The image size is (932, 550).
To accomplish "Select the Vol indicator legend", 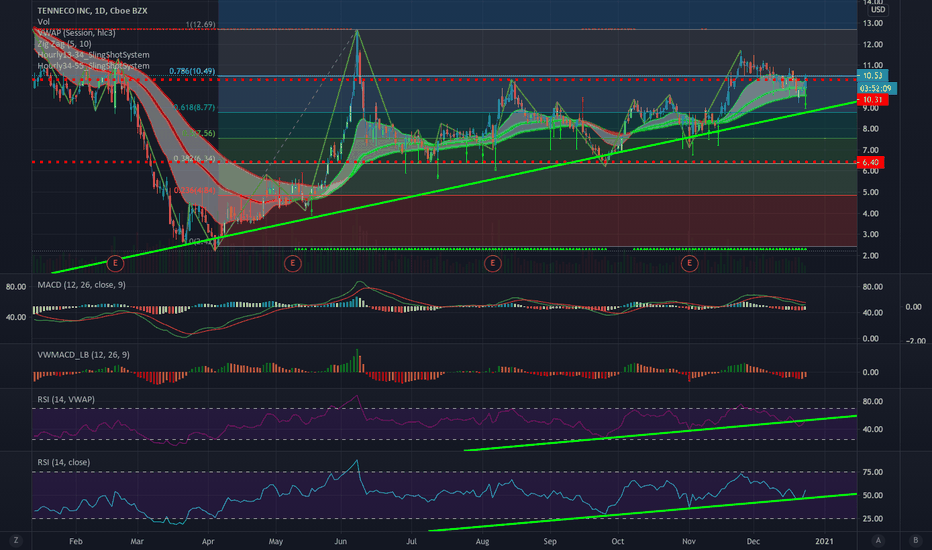I will pyautogui.click(x=43, y=22).
